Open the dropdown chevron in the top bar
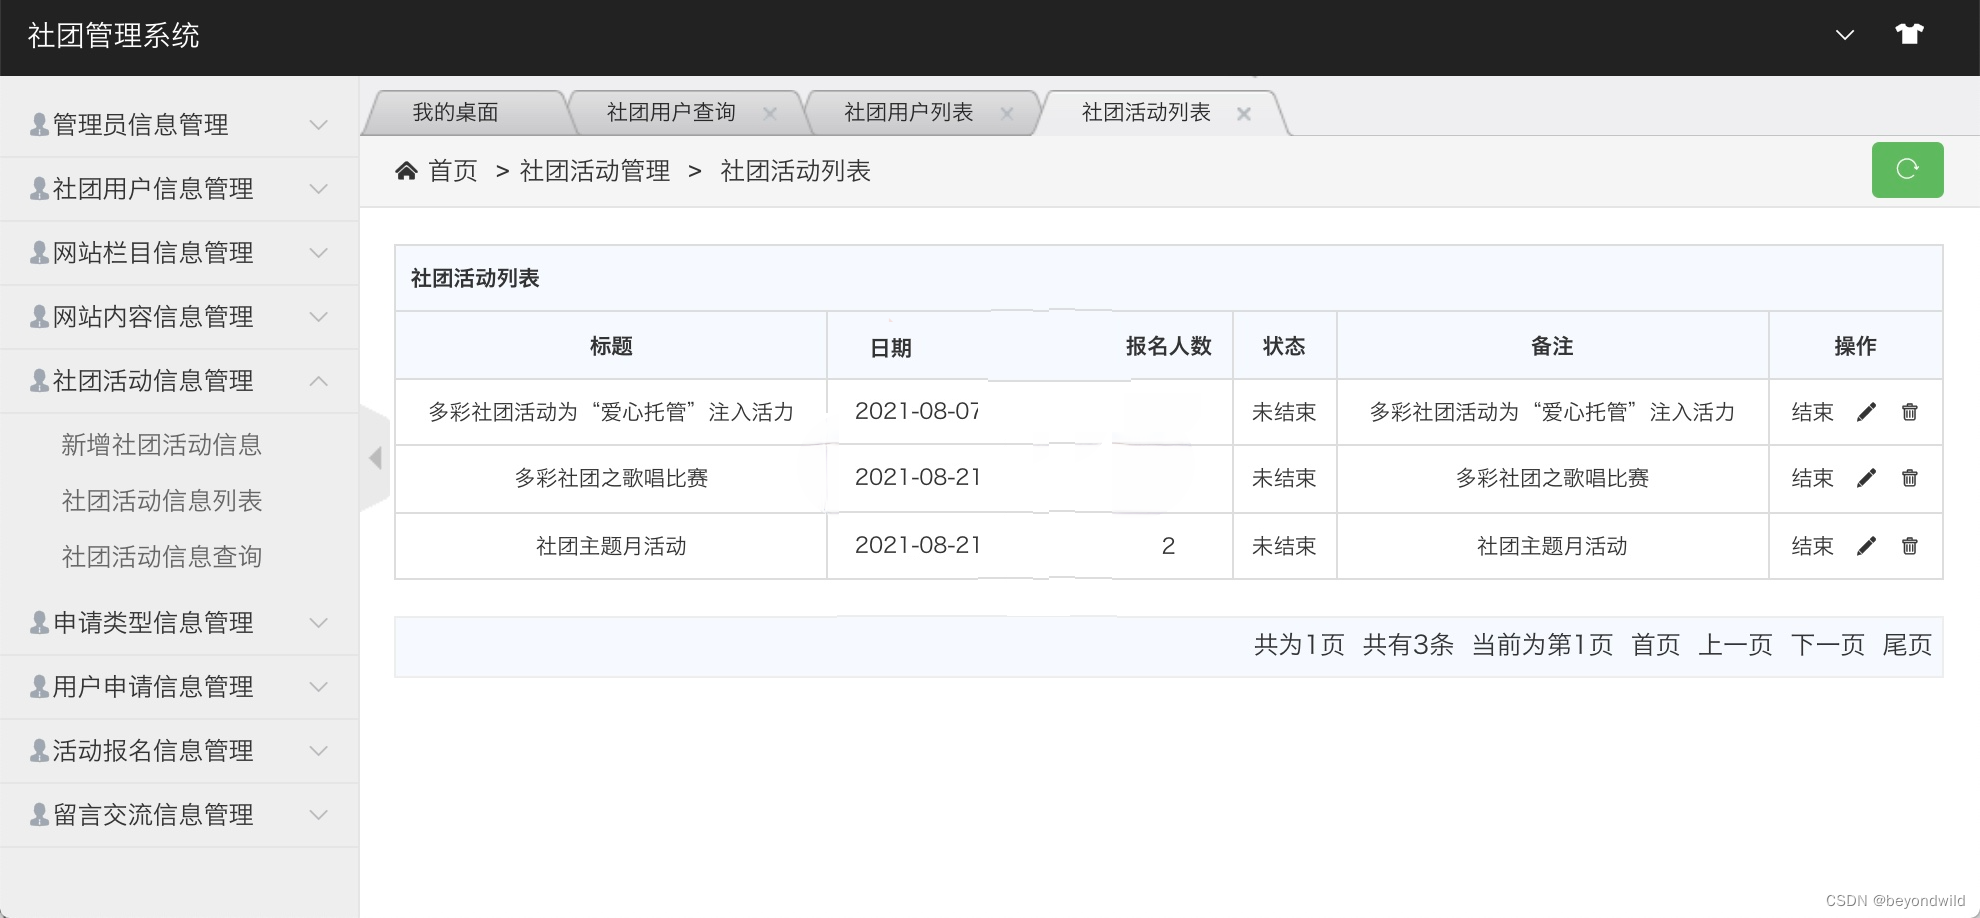Viewport: 1980px width, 918px height. coord(1843,35)
